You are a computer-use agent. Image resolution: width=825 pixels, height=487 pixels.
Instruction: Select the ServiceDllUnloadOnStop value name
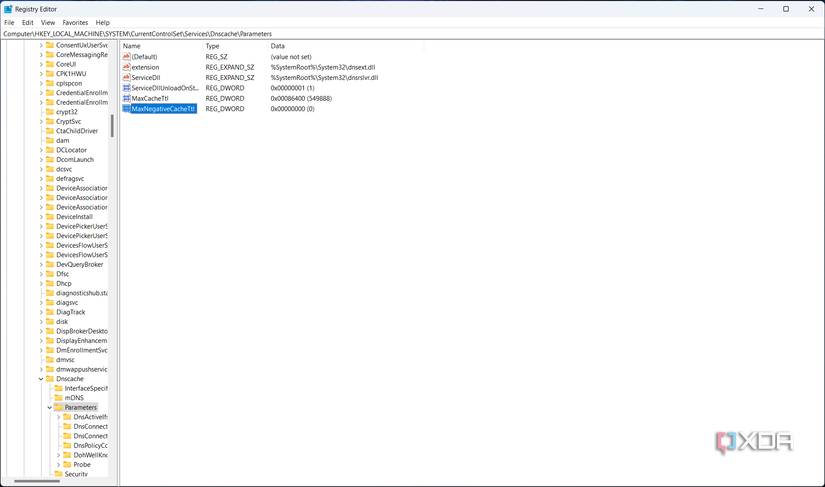coord(165,88)
